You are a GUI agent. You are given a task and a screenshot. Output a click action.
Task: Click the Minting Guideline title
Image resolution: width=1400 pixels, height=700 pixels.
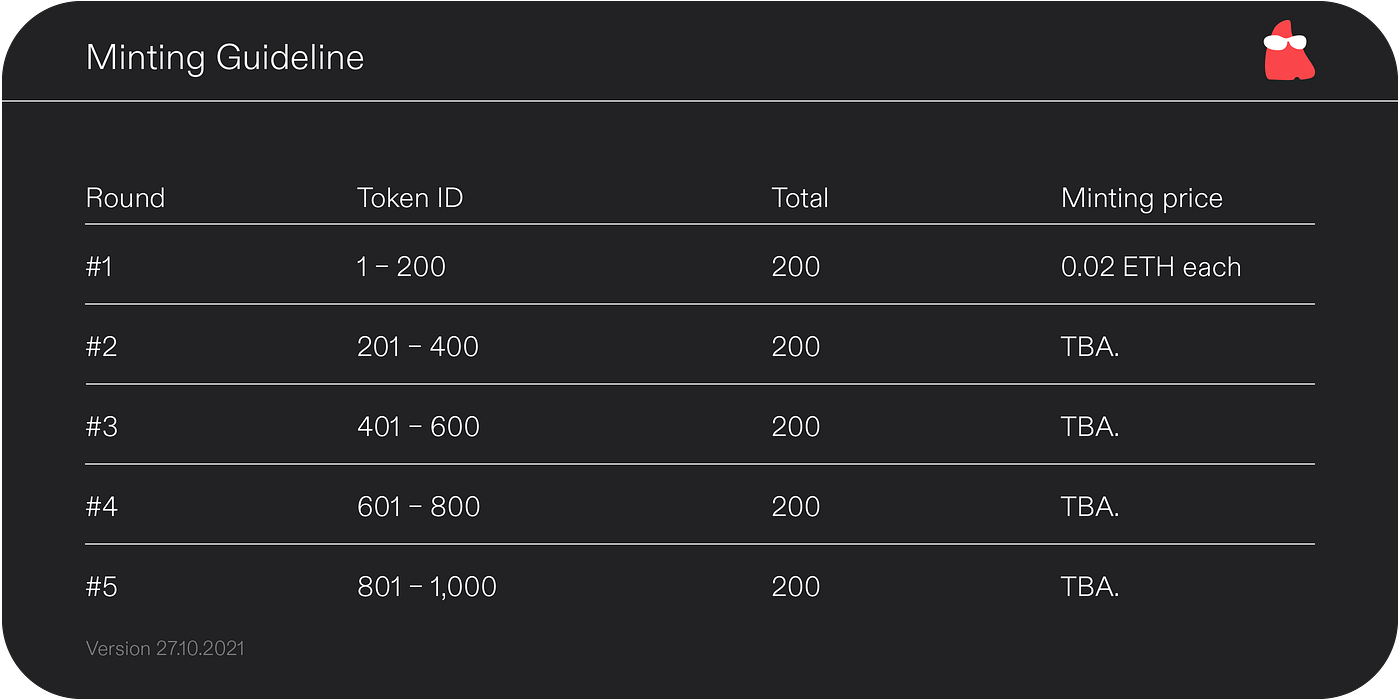pos(225,58)
